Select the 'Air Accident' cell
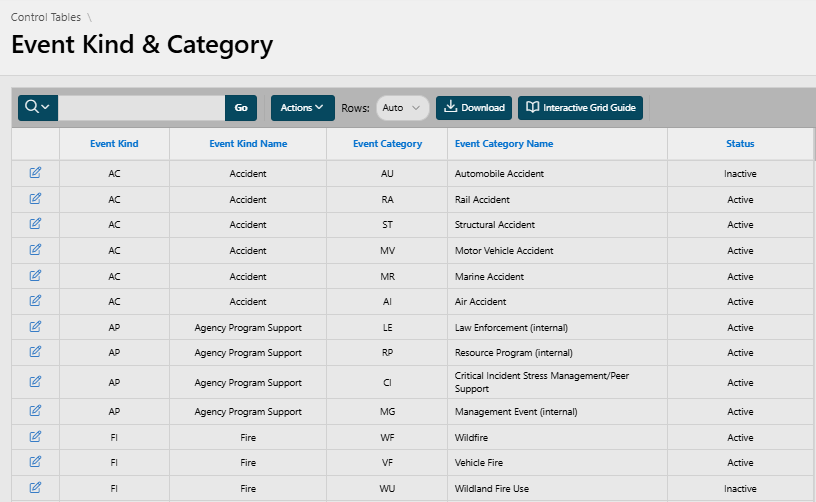The image size is (816, 502). [557, 302]
